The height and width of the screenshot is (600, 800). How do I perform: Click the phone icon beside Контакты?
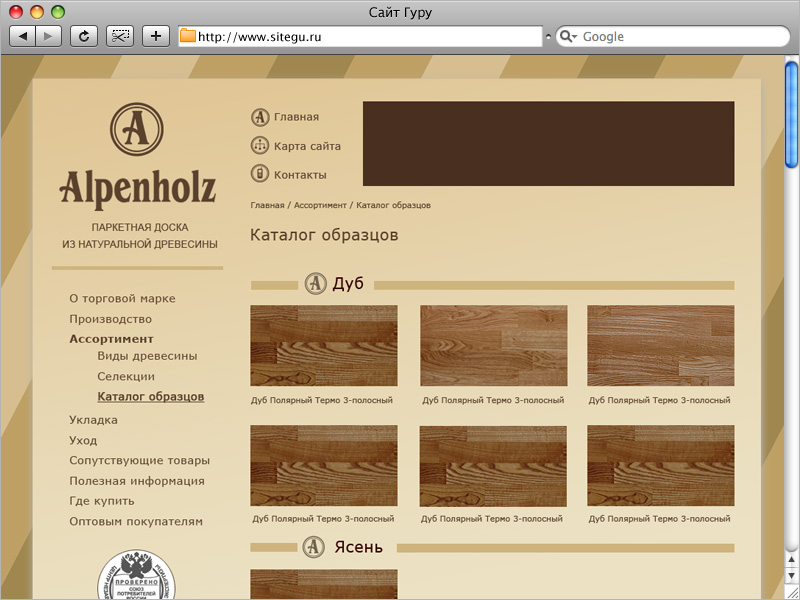(260, 174)
